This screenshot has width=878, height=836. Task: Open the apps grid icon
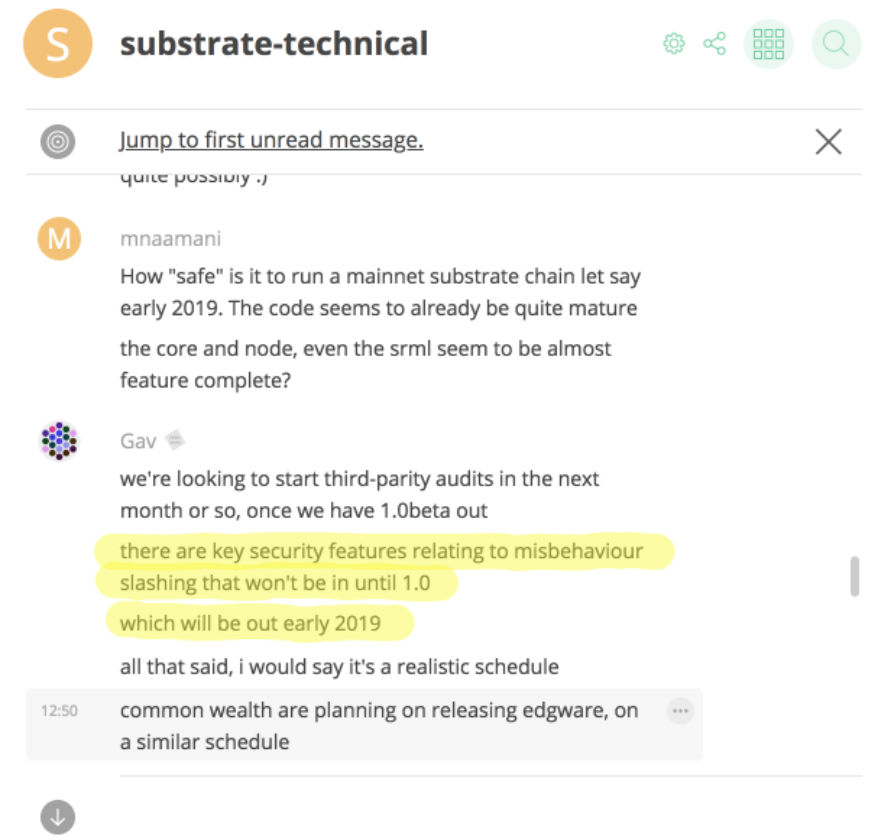click(x=768, y=44)
